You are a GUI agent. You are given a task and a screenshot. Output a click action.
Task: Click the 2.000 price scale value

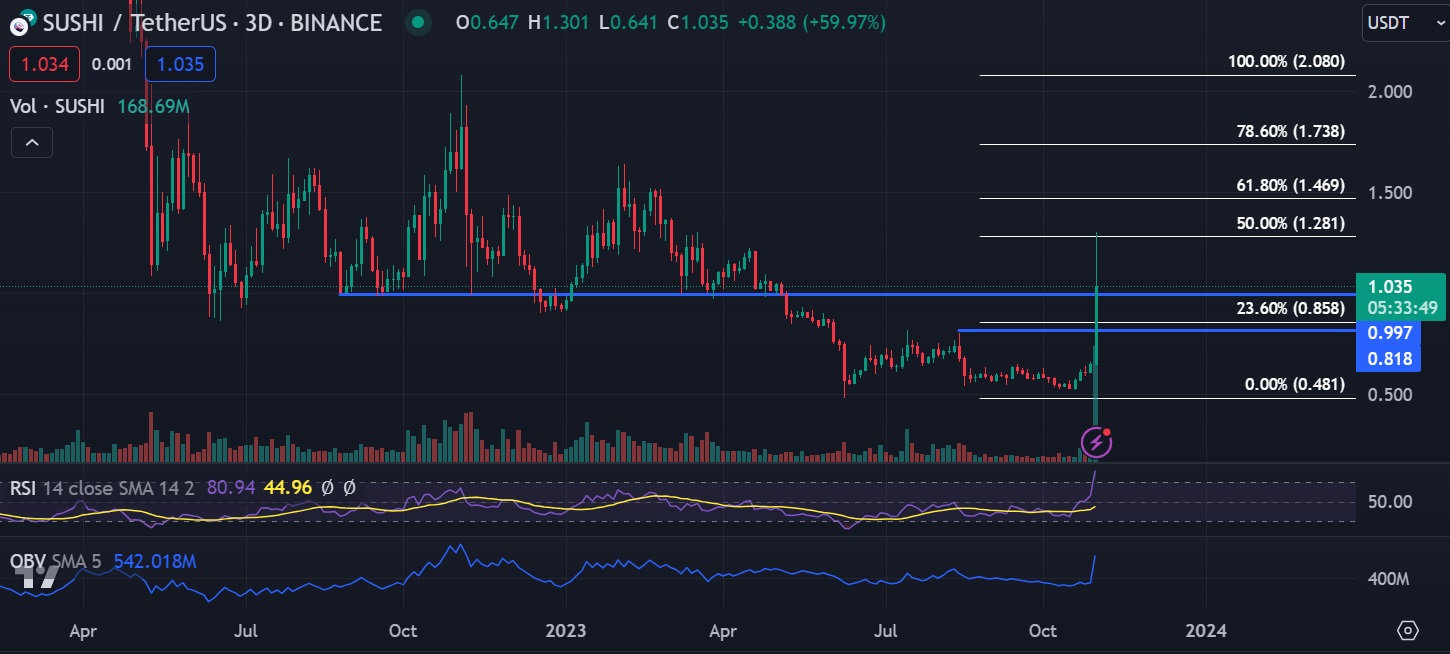1388,91
